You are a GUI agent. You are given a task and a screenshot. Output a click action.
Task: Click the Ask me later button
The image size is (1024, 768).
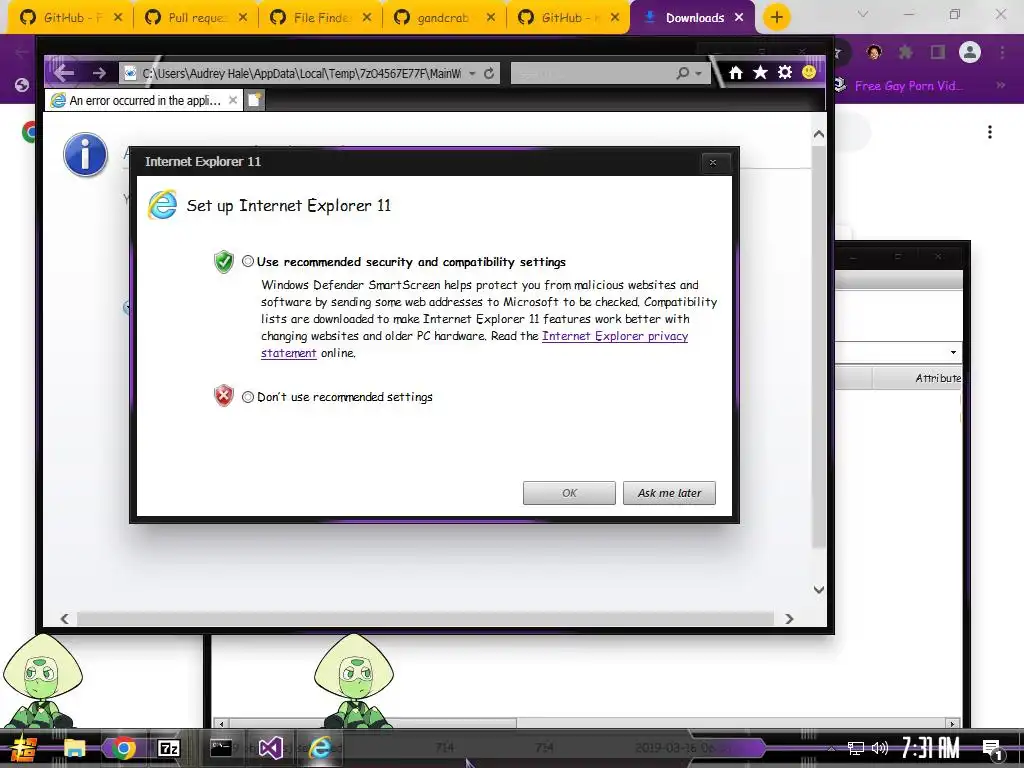tap(669, 493)
